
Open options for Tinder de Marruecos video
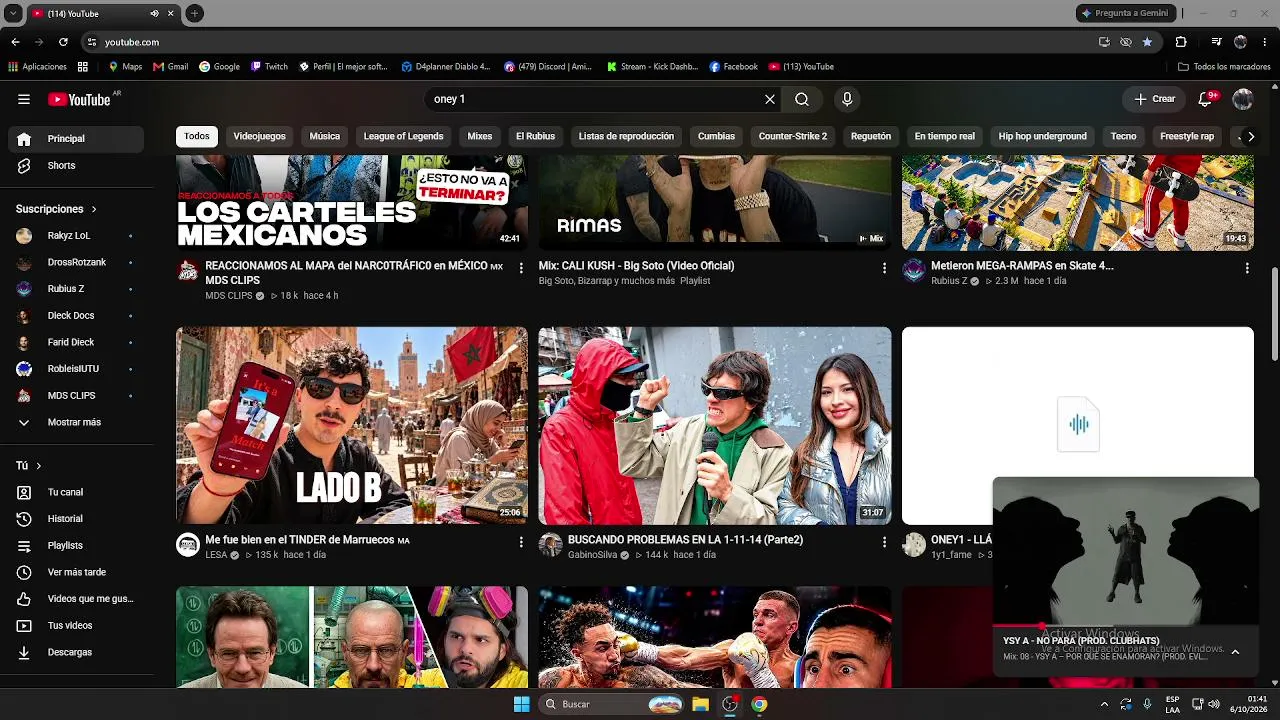click(521, 542)
